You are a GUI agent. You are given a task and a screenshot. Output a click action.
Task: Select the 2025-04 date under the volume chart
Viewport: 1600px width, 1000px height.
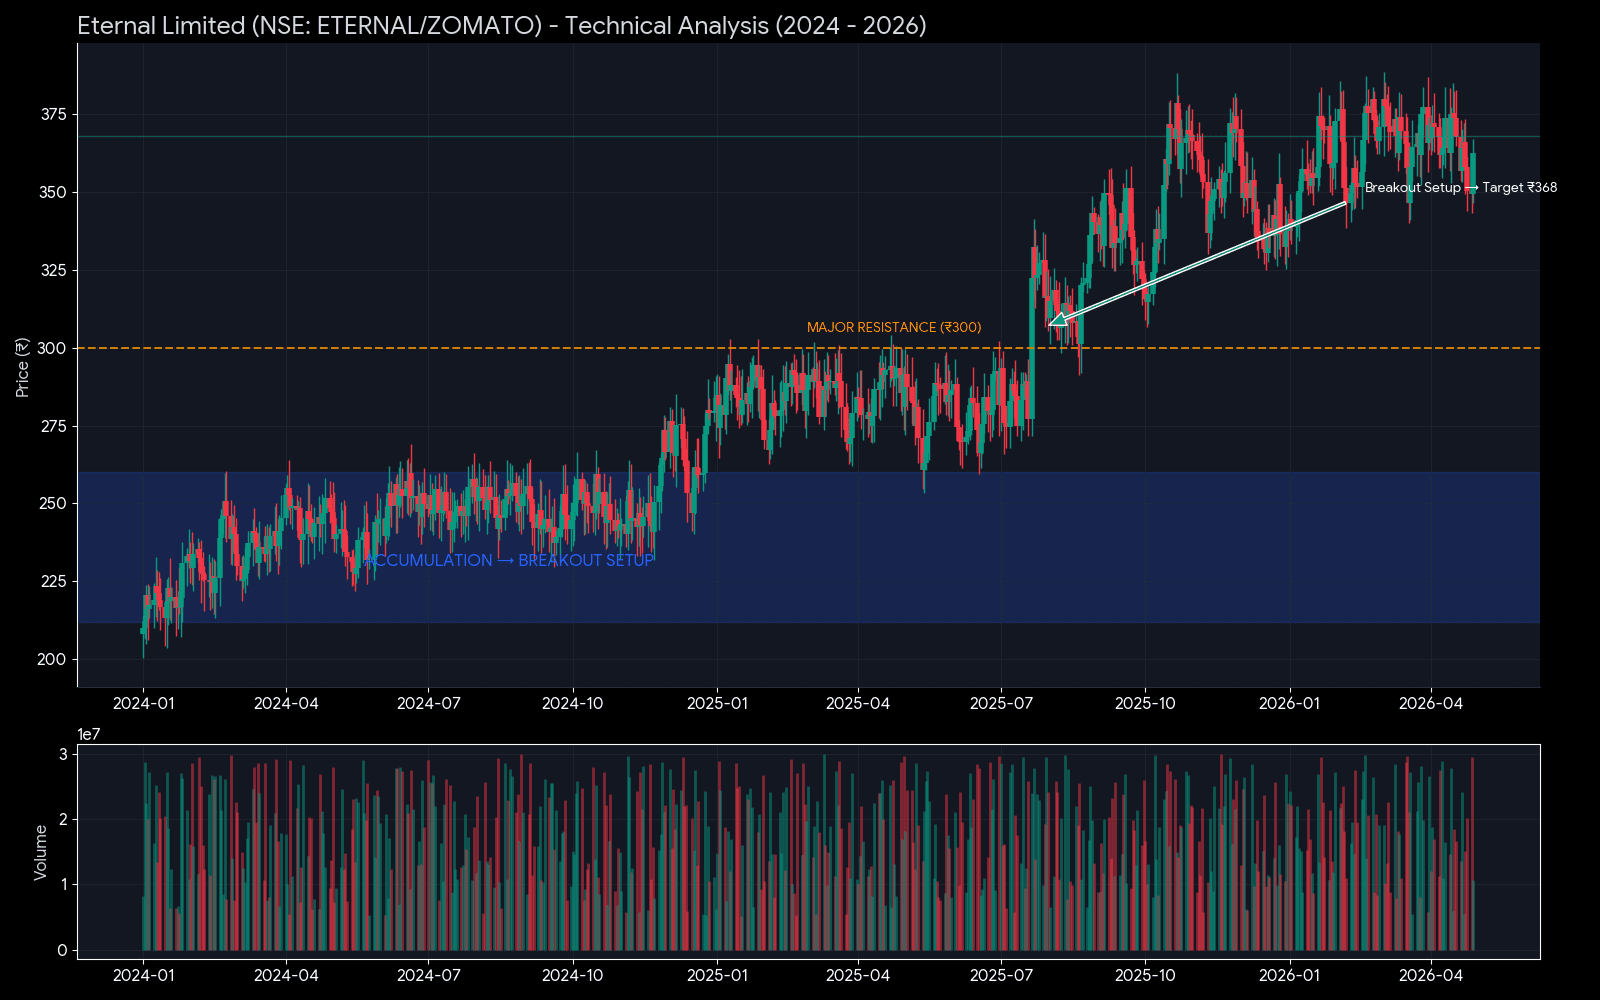858,976
